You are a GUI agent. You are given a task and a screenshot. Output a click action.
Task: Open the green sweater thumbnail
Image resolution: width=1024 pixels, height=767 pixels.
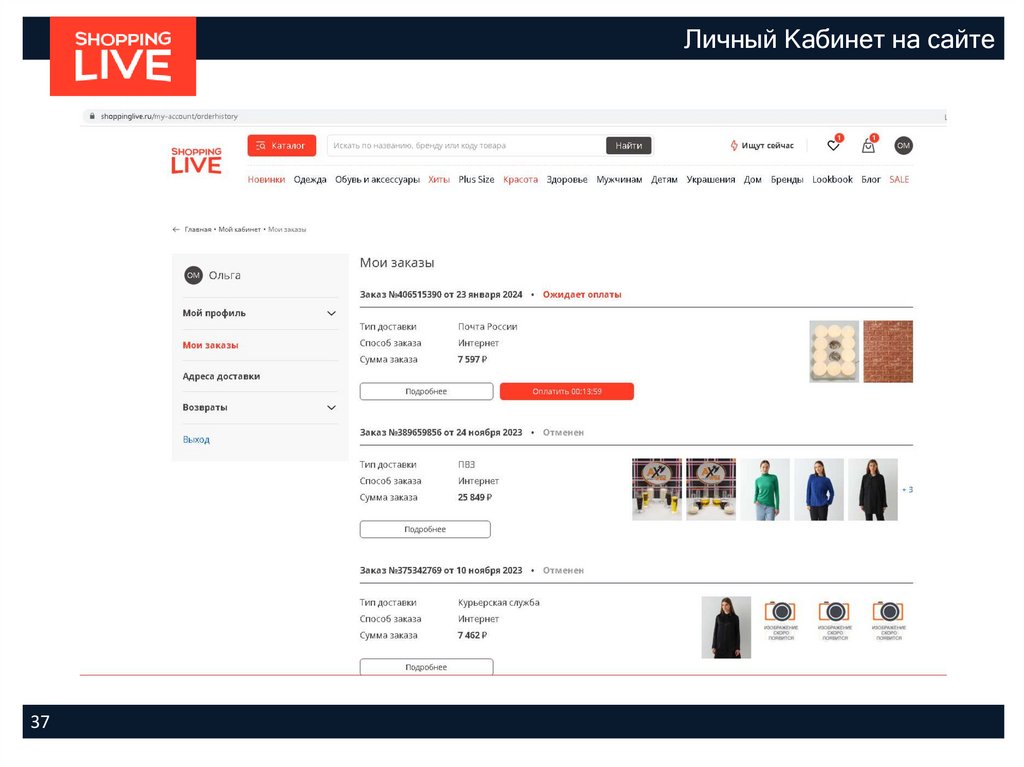click(765, 489)
